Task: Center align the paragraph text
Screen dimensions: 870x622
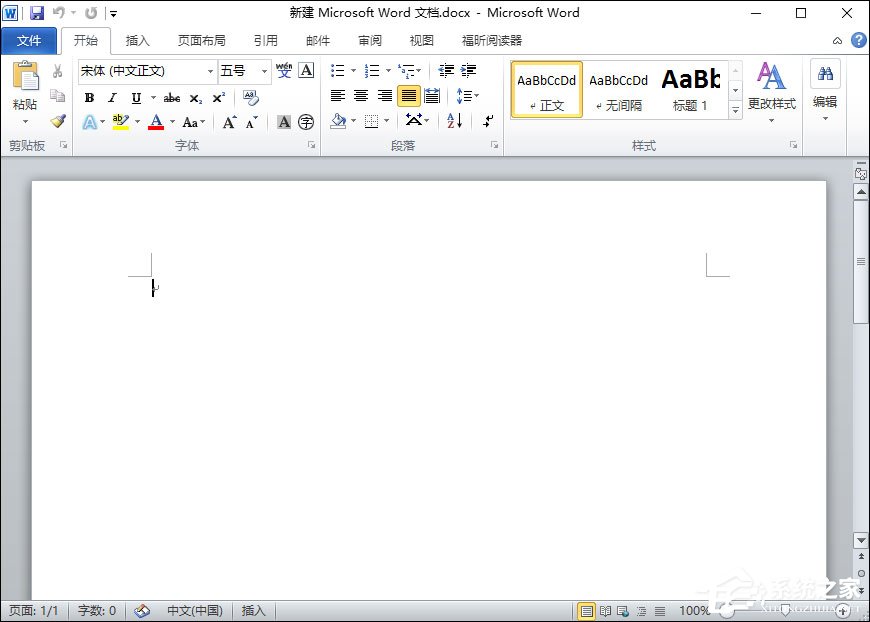Action: pos(361,96)
